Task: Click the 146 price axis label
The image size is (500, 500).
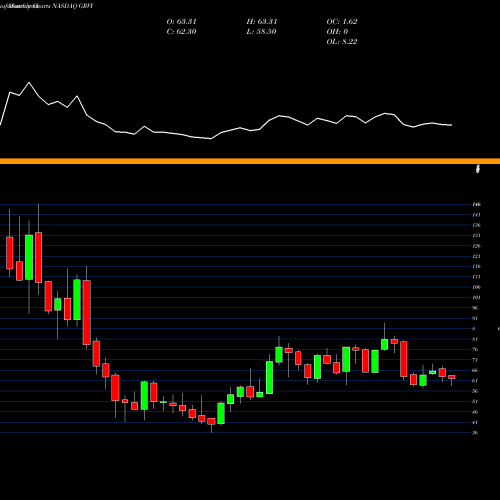Action: click(x=476, y=204)
